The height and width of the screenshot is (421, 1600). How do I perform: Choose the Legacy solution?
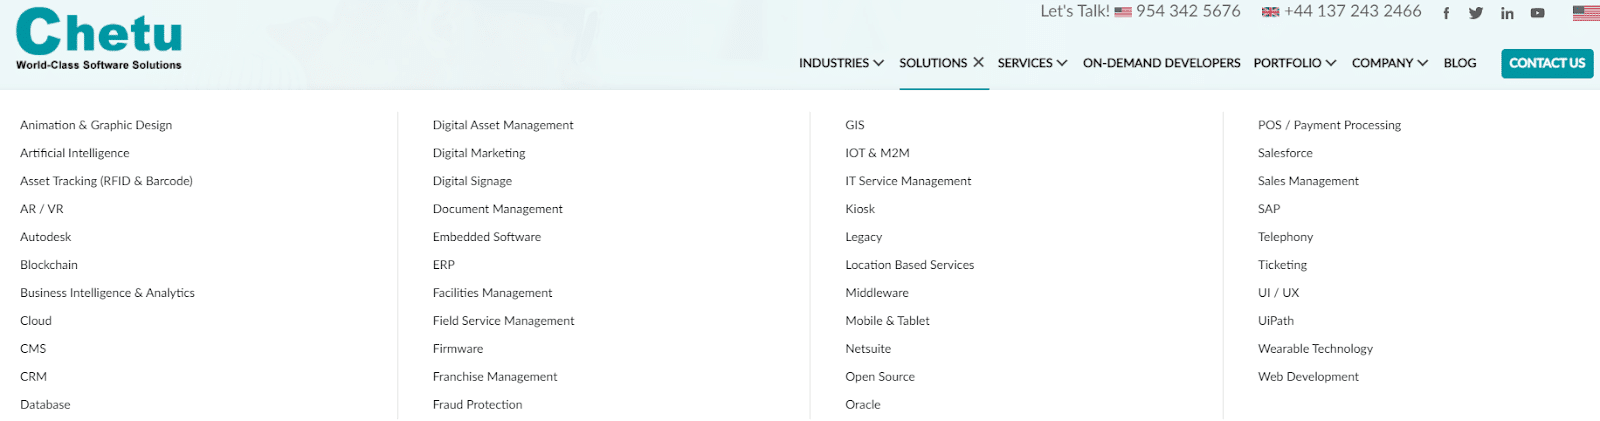coord(864,237)
